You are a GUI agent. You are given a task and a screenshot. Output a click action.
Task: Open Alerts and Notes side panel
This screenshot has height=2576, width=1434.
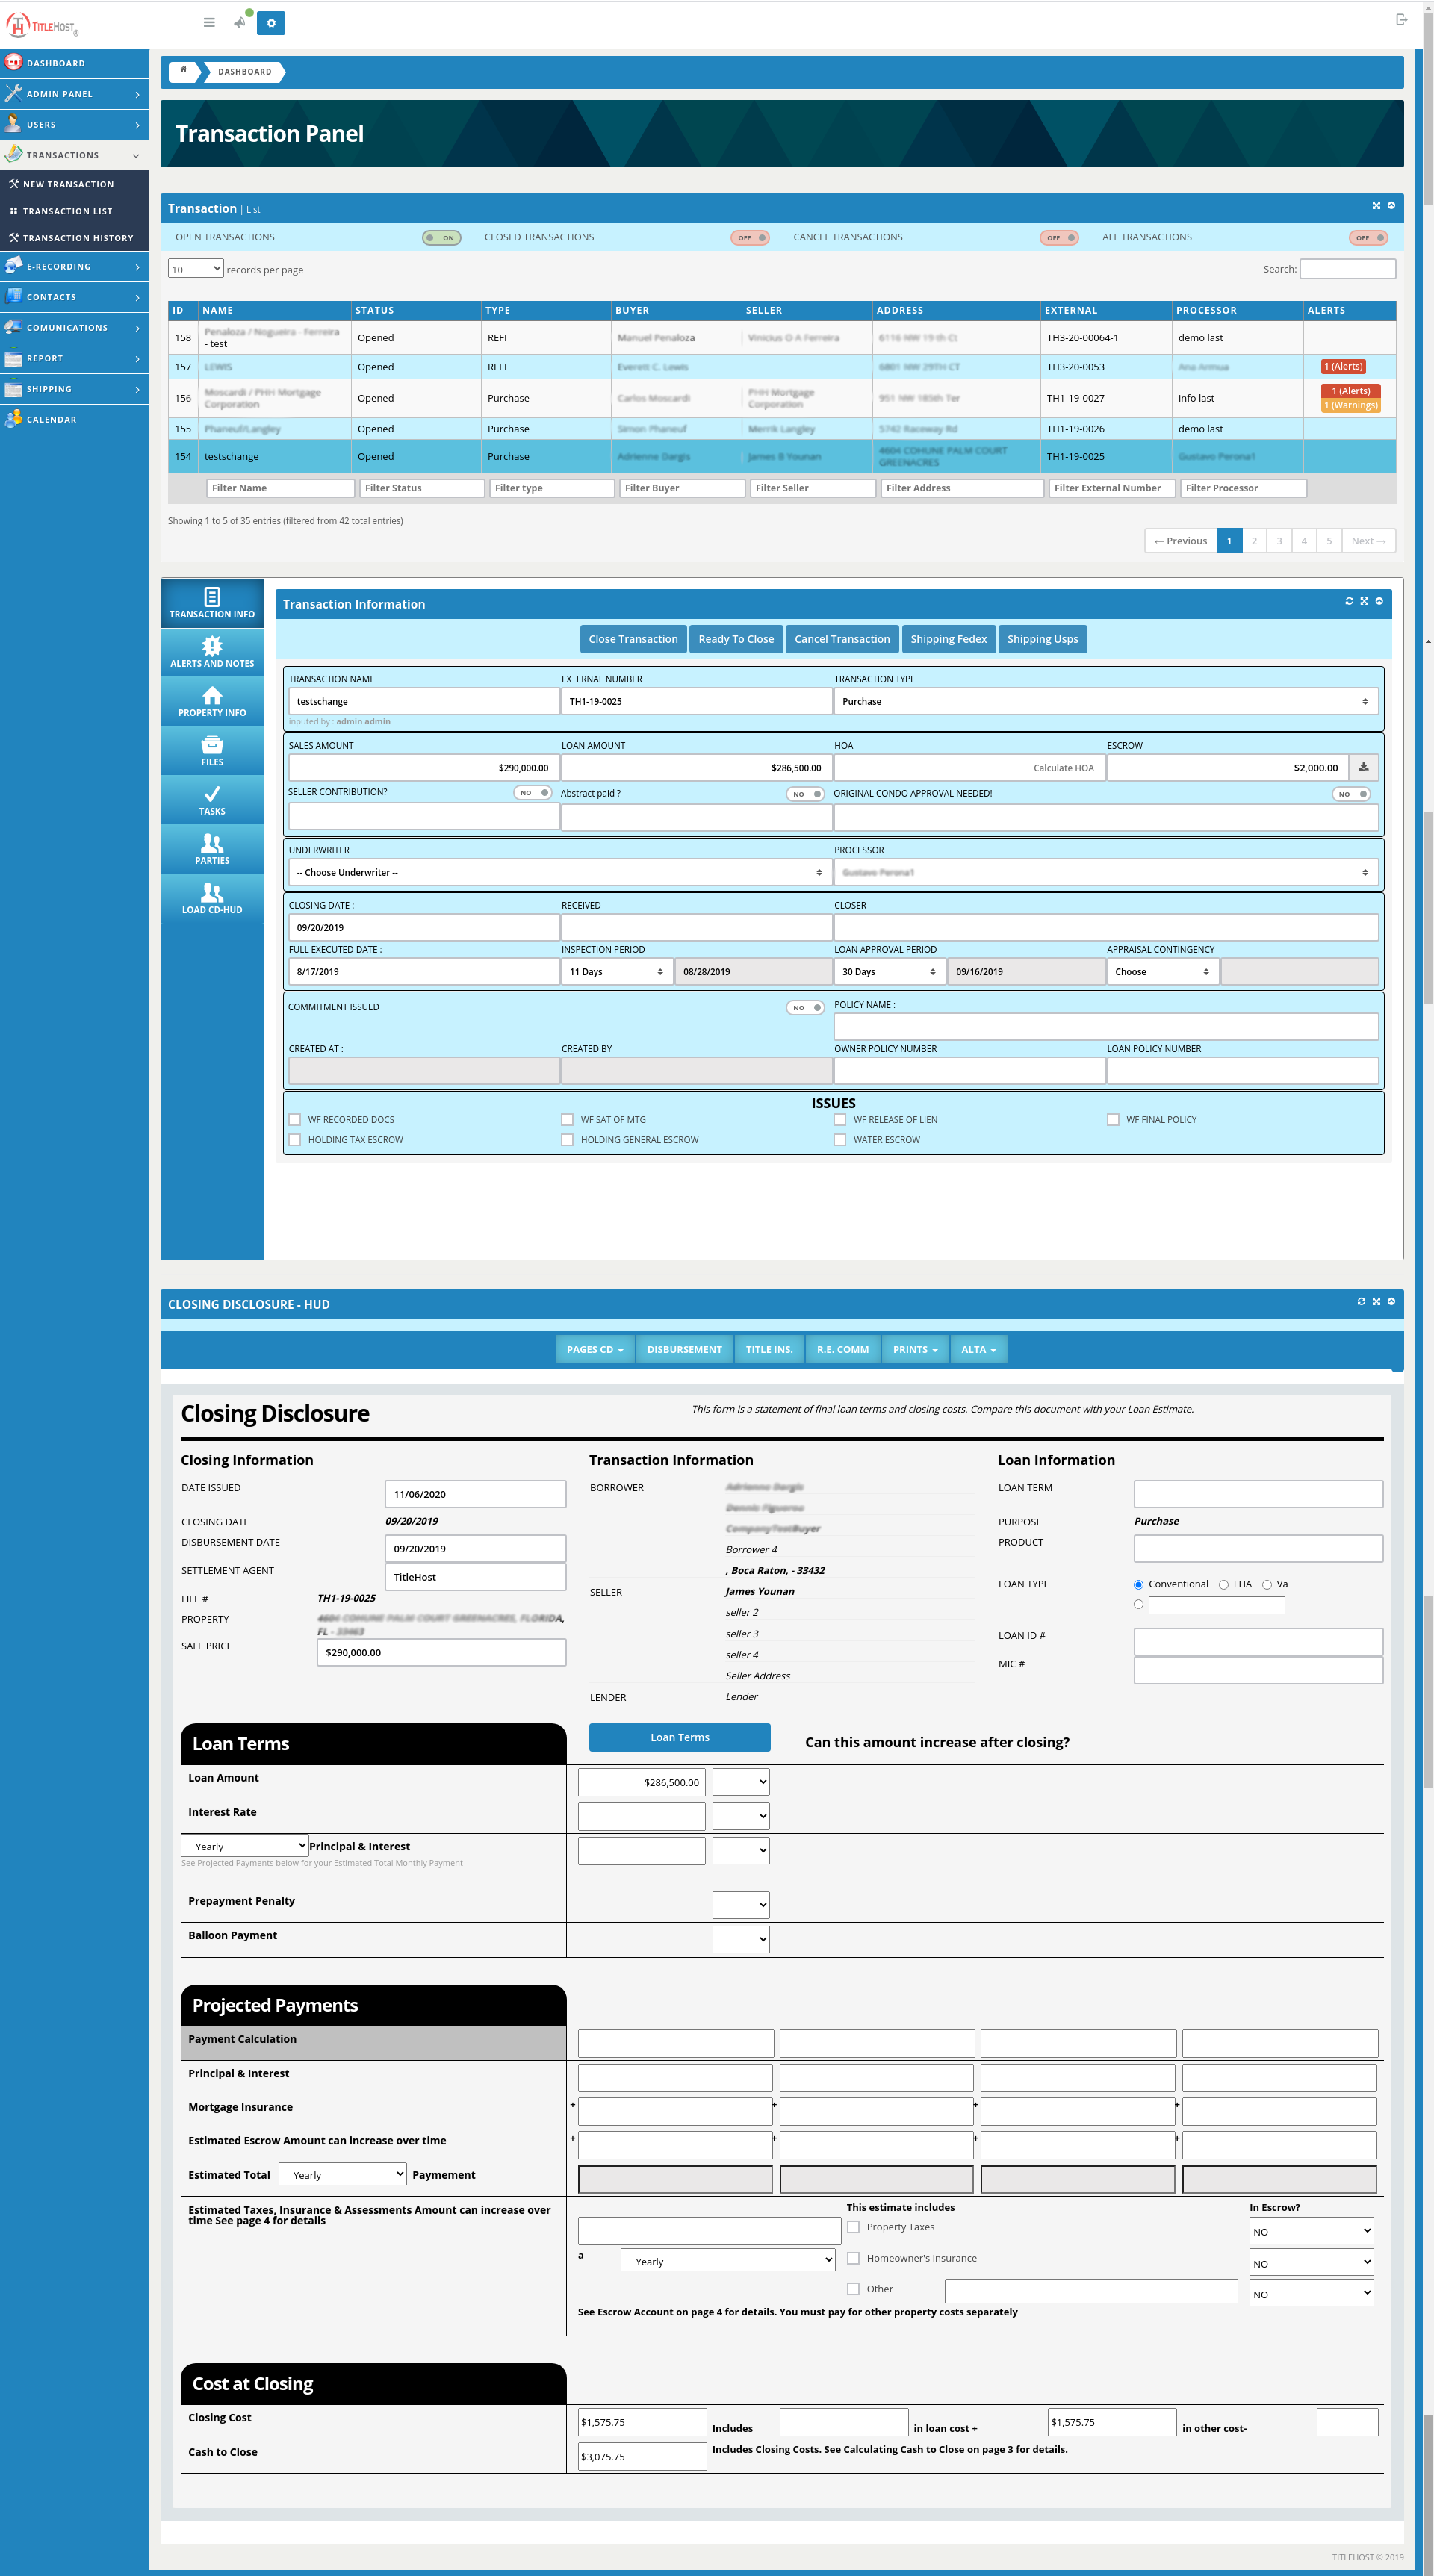212,652
